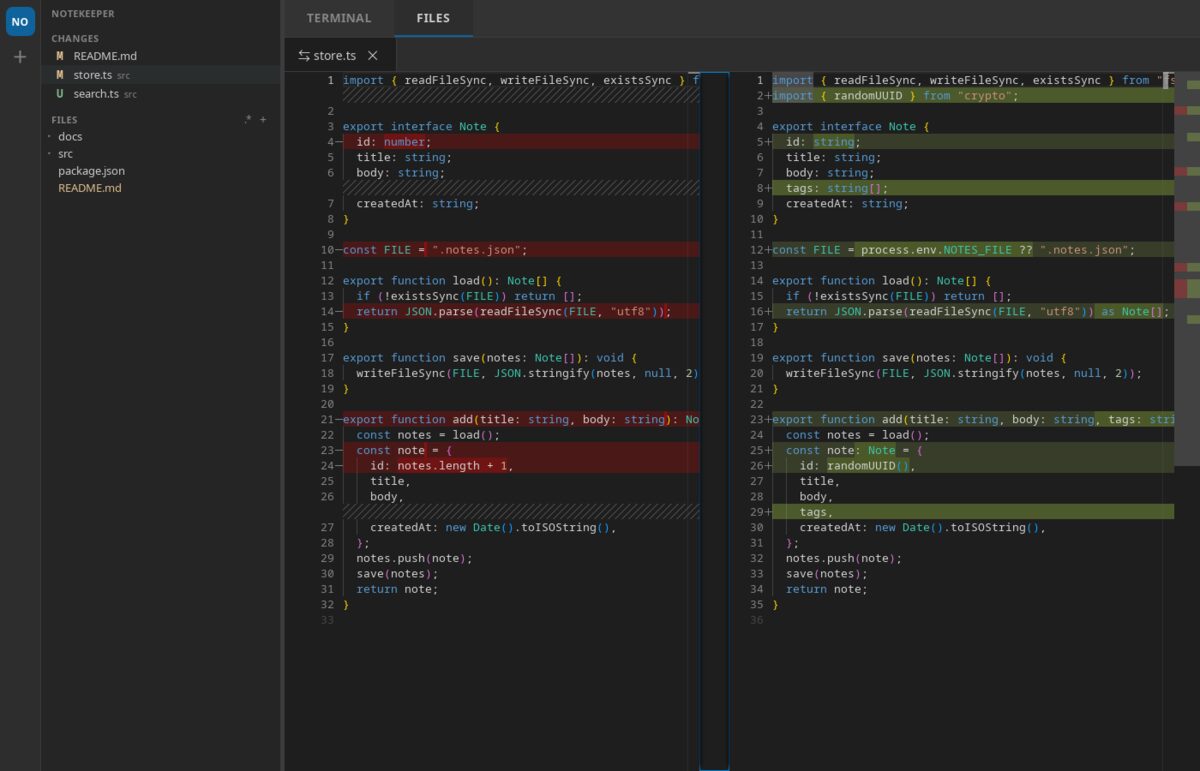Screen dimensions: 1200x771
Task: Click right pane line with process.env.NOTES_FILE
Action: point(972,250)
